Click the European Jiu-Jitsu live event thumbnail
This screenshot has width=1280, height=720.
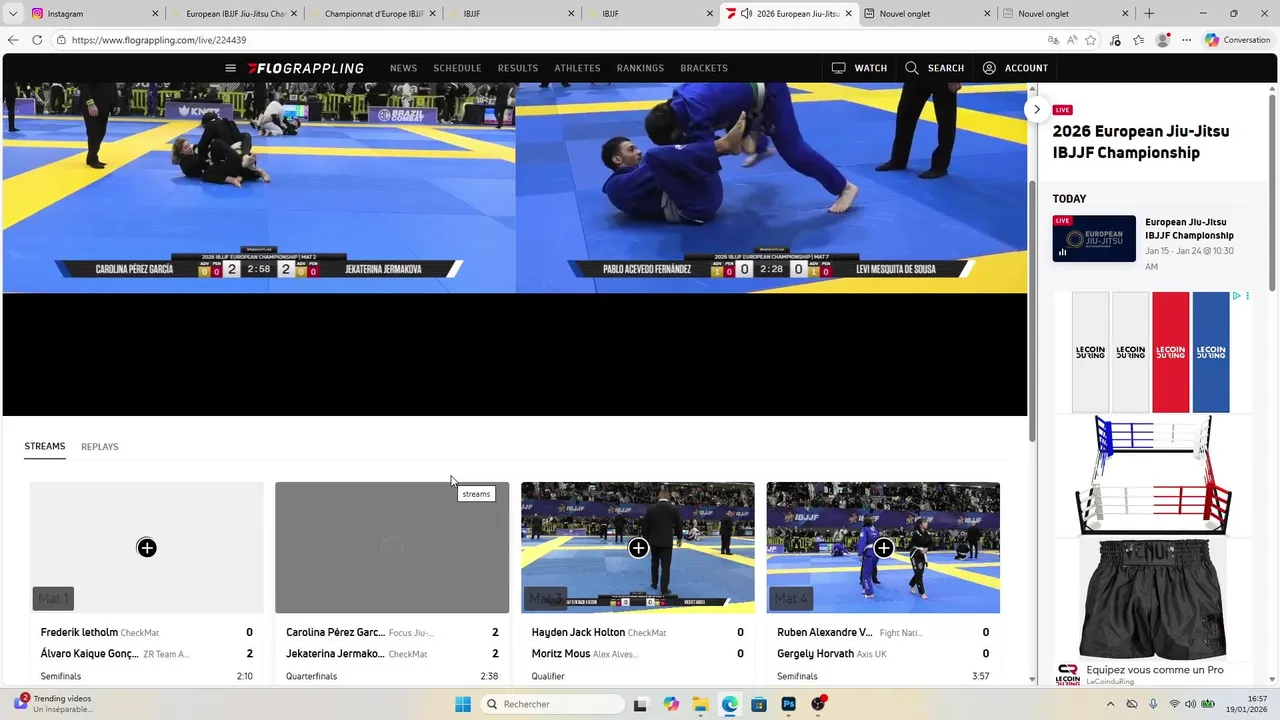pyautogui.click(x=1094, y=238)
